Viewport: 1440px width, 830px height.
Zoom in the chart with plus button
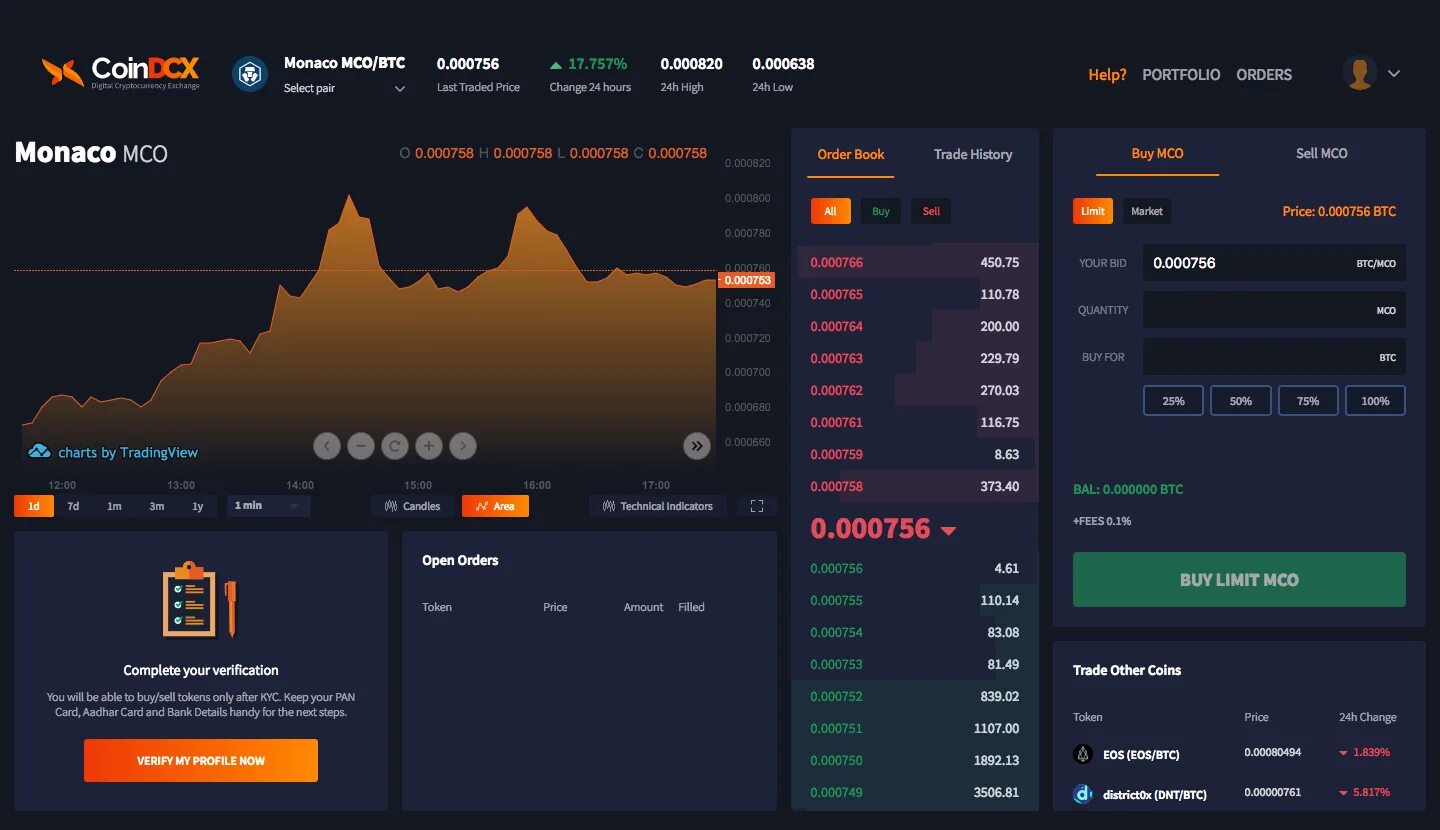429,446
